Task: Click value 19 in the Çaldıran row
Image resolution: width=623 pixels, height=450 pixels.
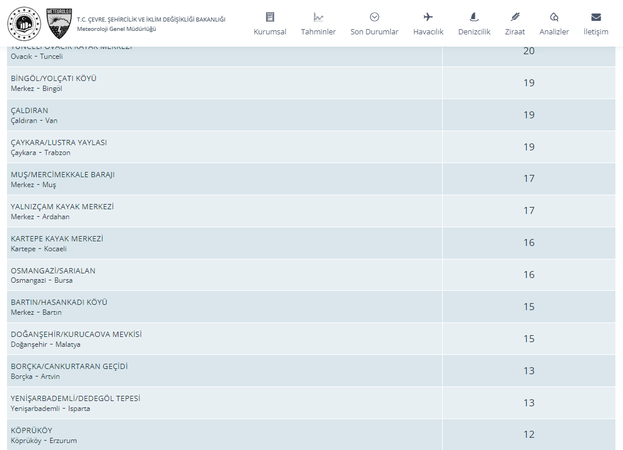Action: pos(529,115)
